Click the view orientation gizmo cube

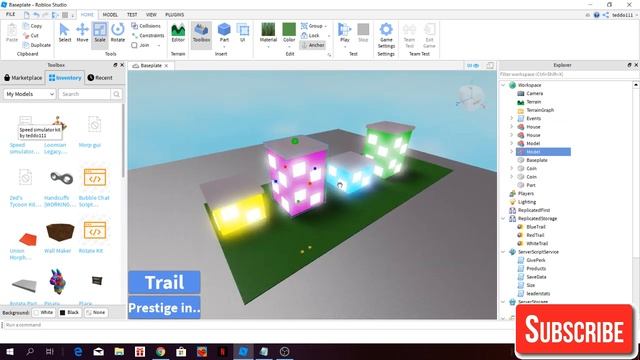point(471,97)
